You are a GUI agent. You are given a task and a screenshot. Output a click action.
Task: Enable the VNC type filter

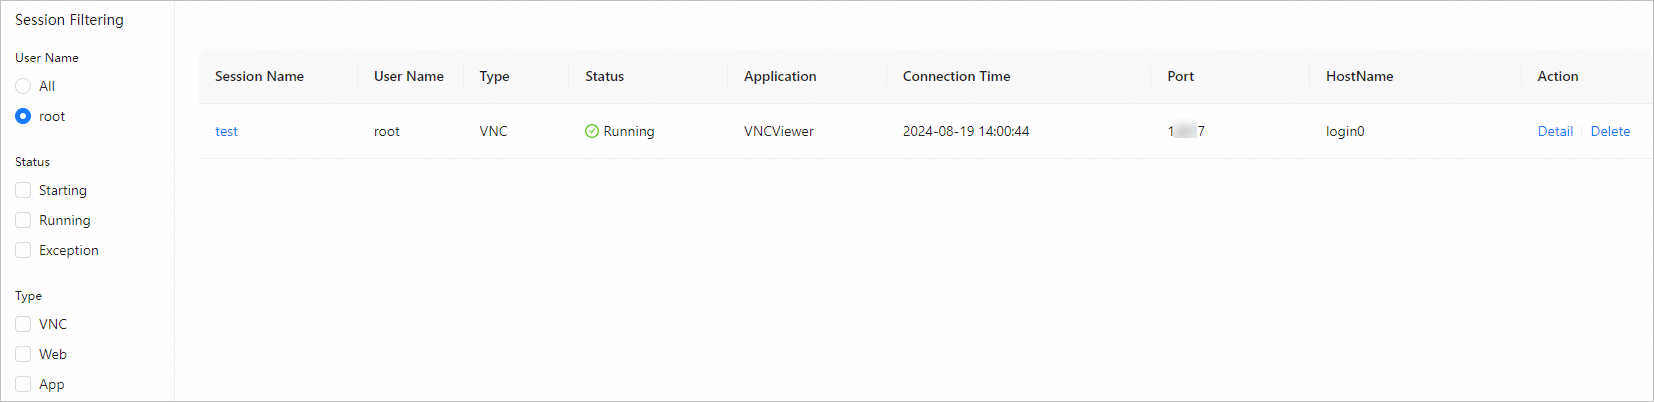(x=23, y=324)
